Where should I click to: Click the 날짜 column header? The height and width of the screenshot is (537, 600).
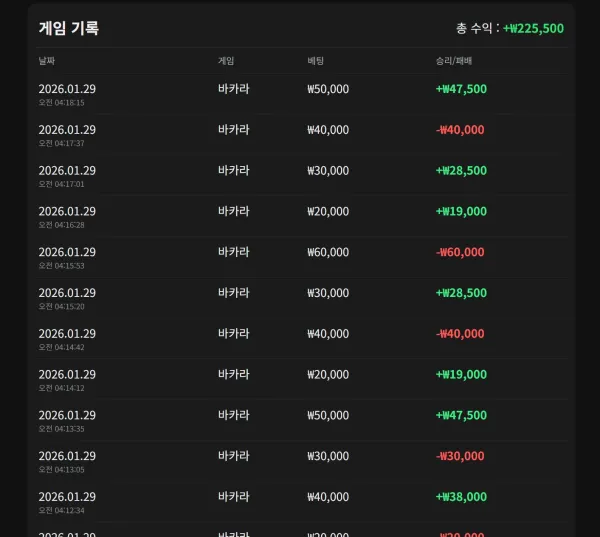click(x=47, y=61)
